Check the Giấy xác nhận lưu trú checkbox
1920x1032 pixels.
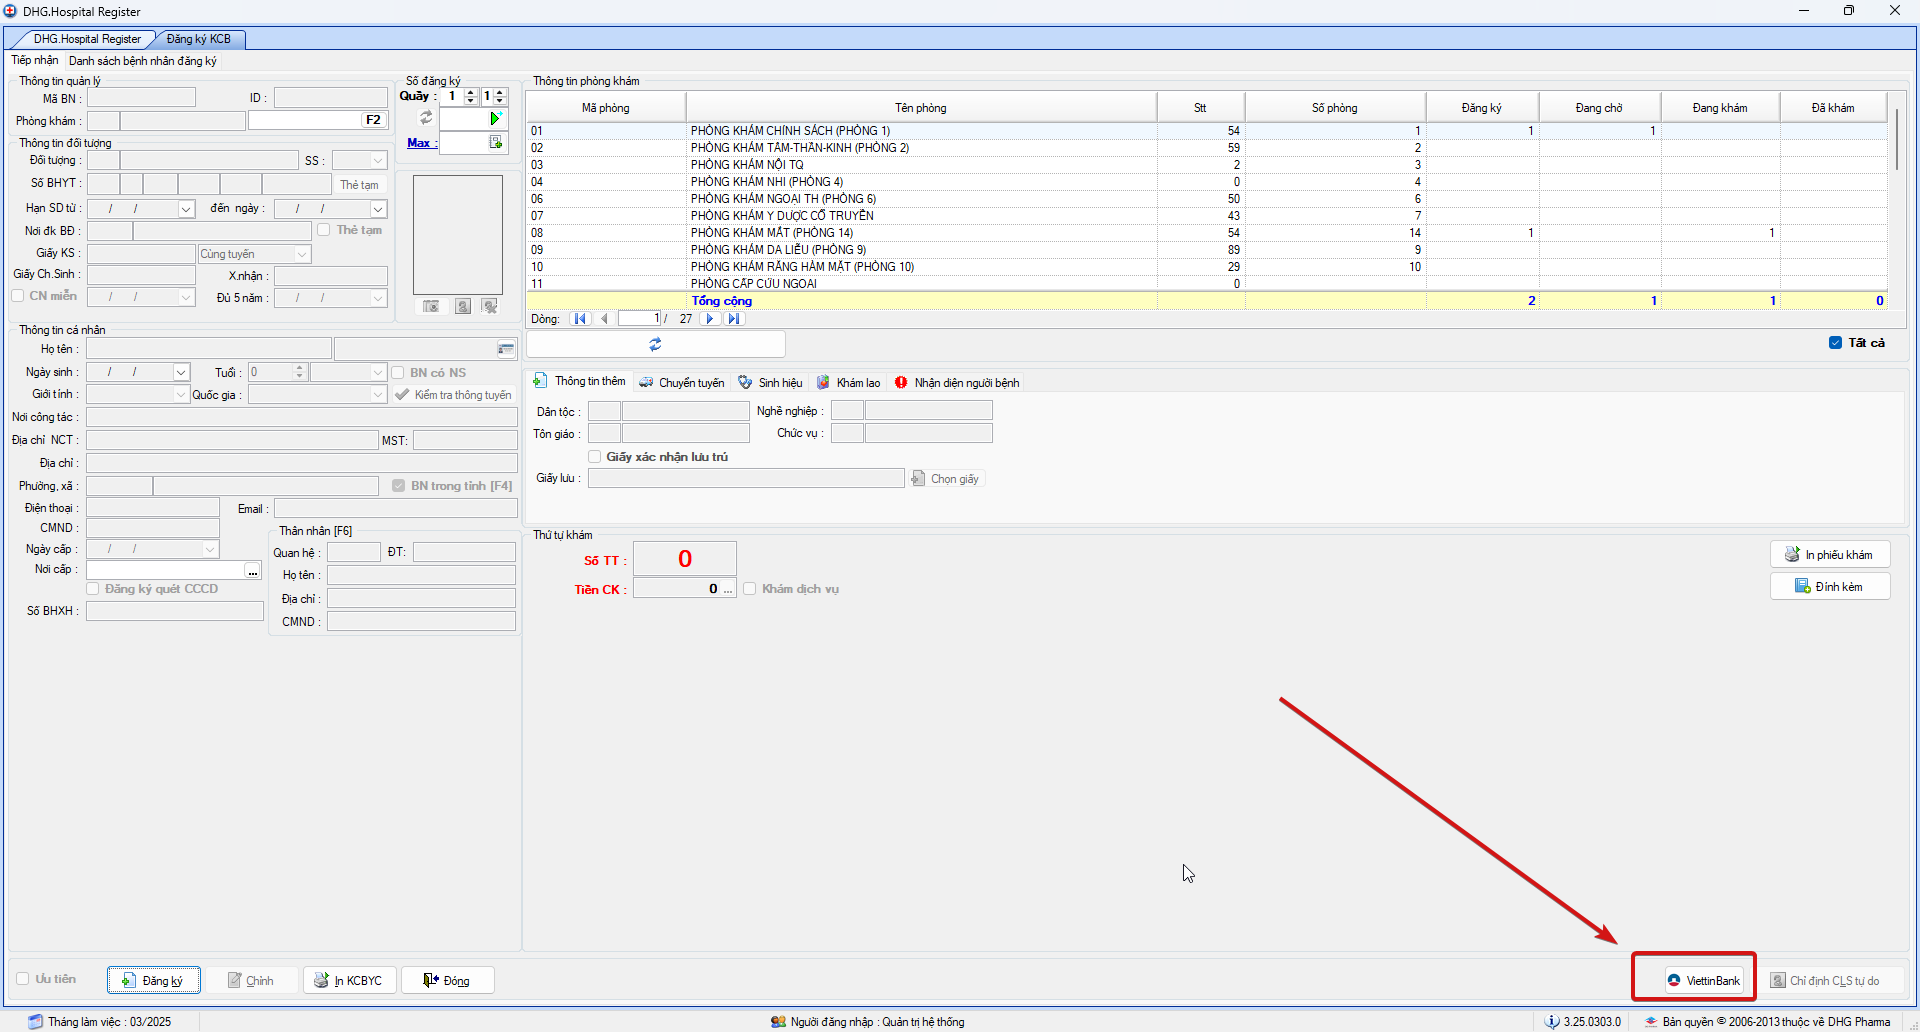click(x=595, y=457)
